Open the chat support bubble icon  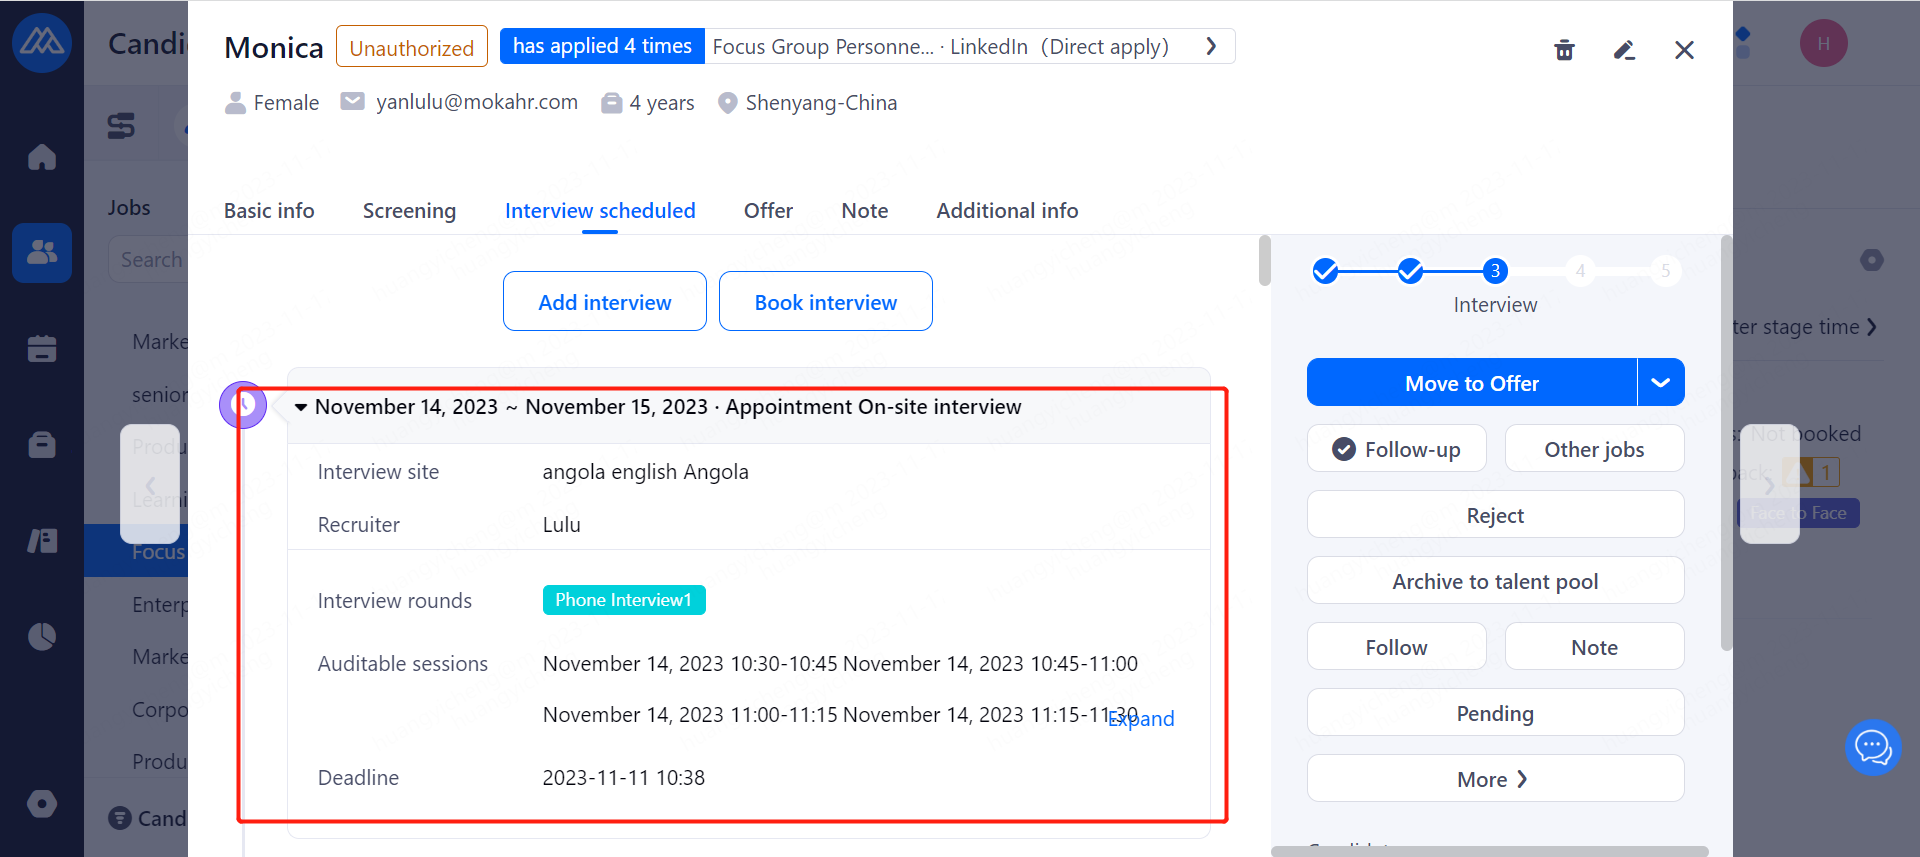point(1872,747)
